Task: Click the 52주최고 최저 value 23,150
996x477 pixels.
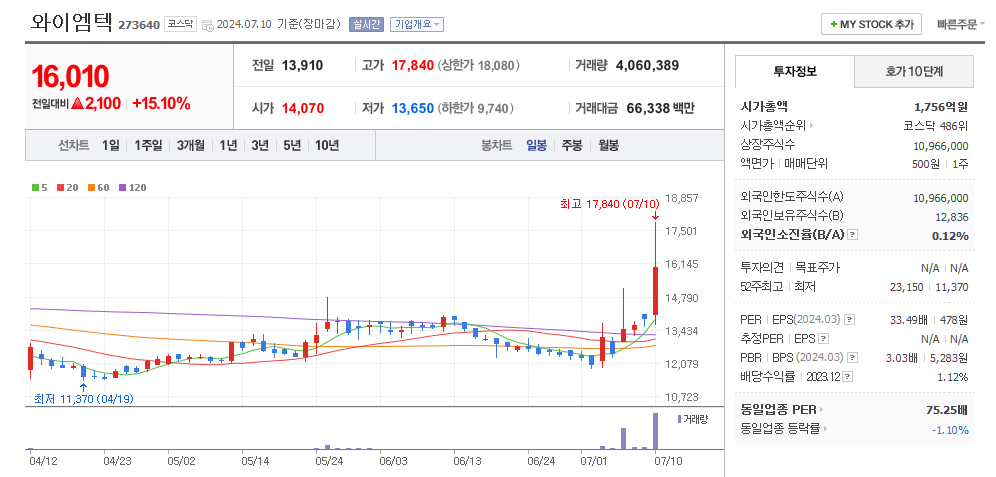Action: [908, 287]
